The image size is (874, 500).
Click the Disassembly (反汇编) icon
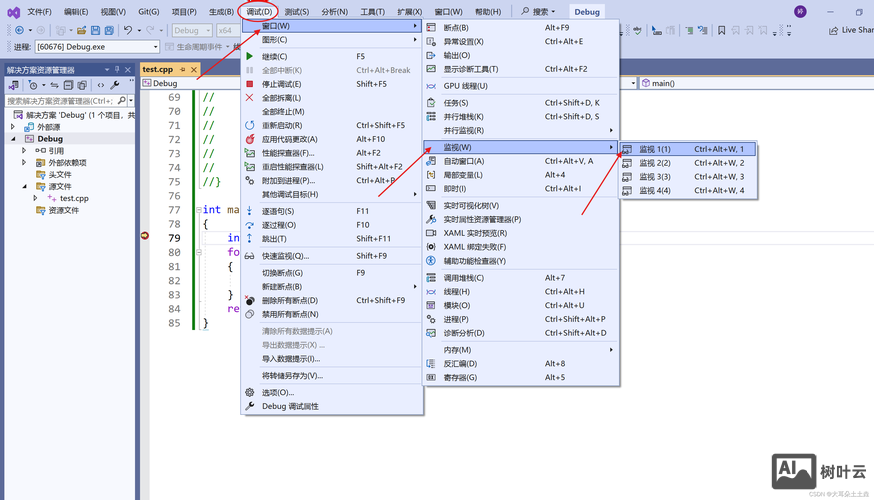pos(431,363)
